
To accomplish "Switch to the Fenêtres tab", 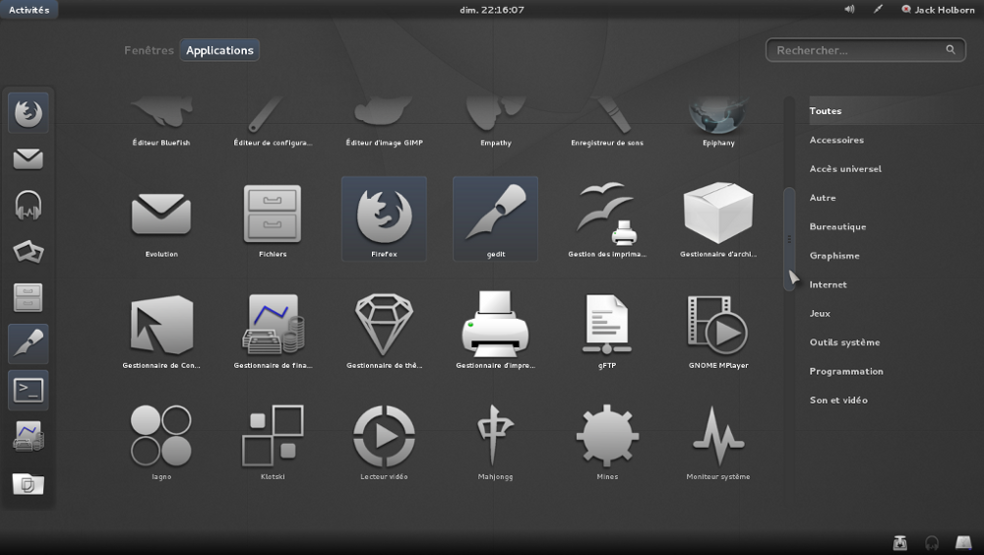I will 149,50.
